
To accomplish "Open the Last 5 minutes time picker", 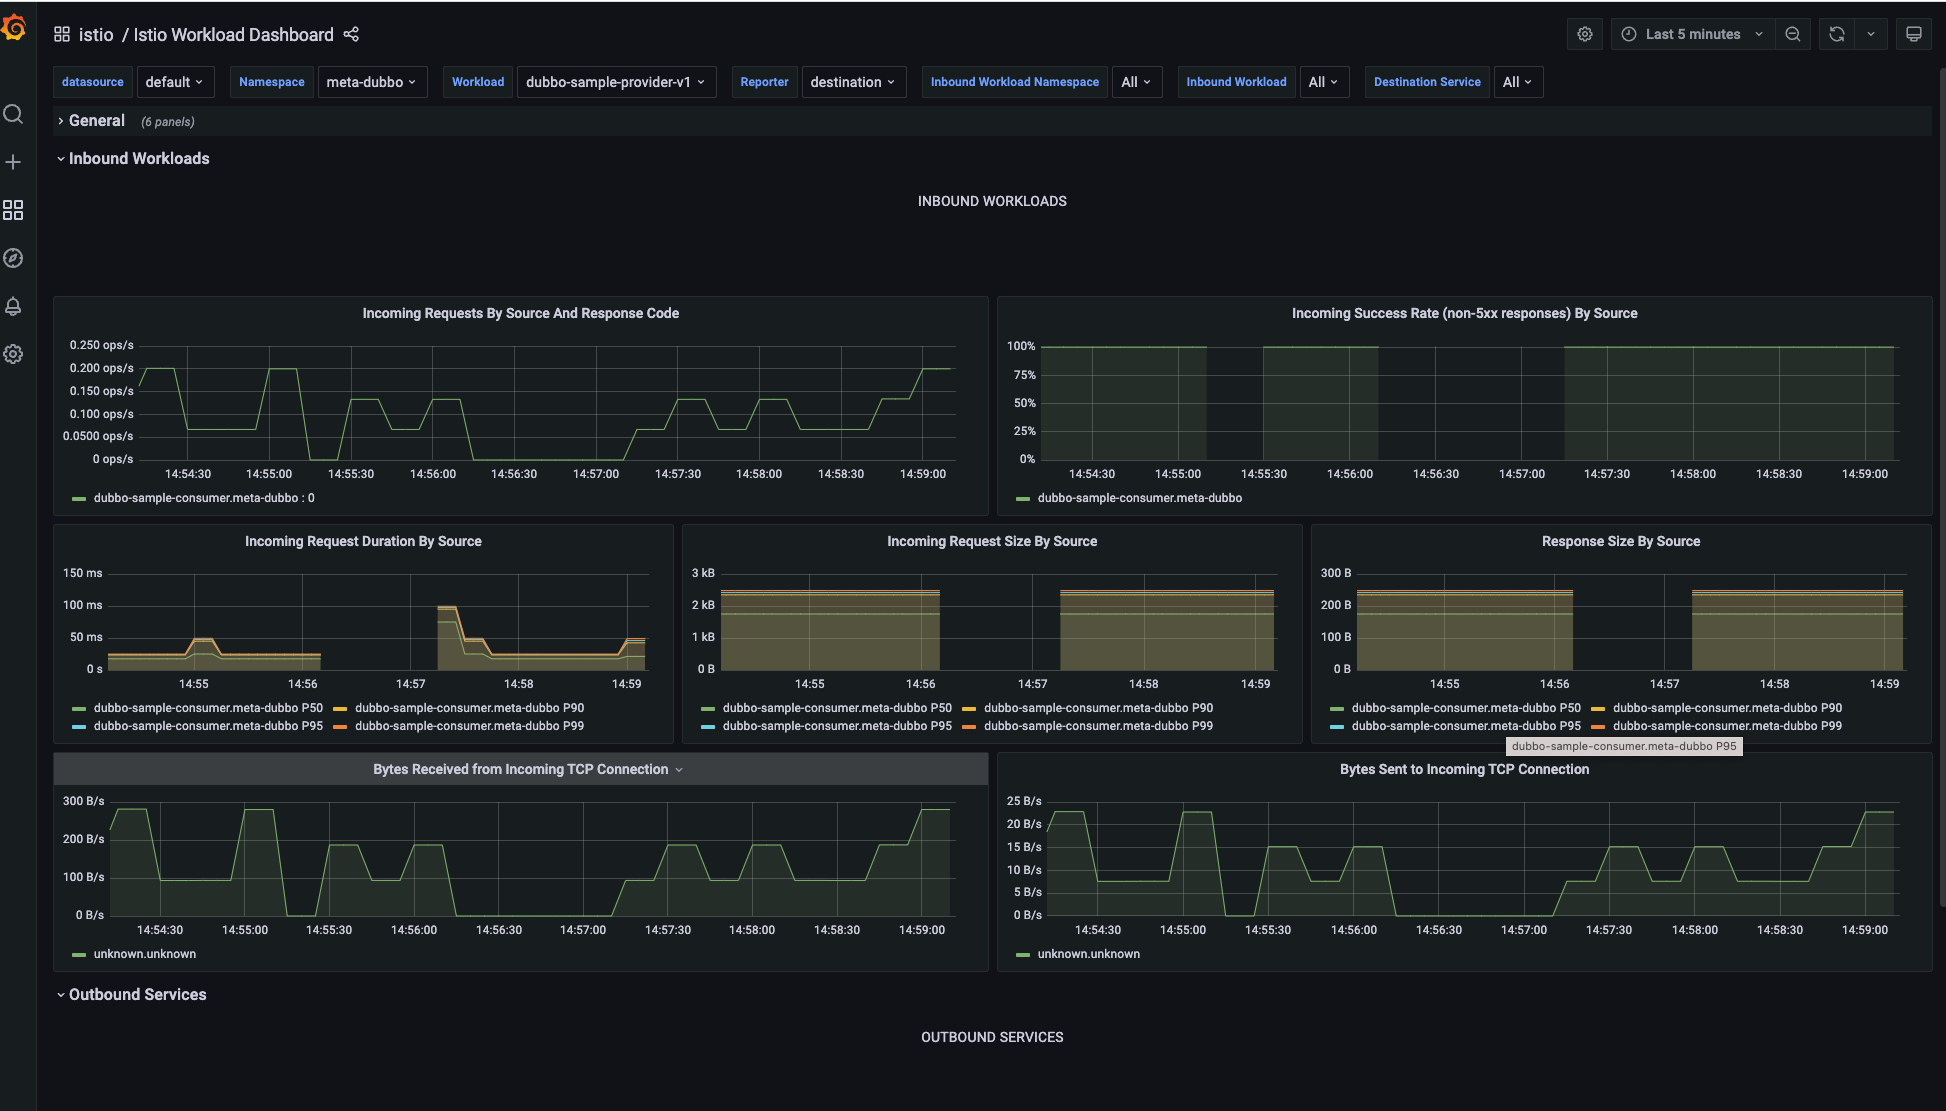I will point(1692,34).
